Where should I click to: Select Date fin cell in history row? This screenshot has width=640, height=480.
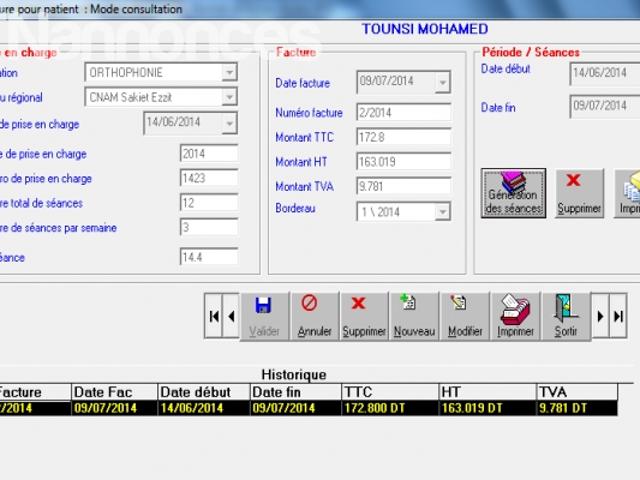click(296, 408)
